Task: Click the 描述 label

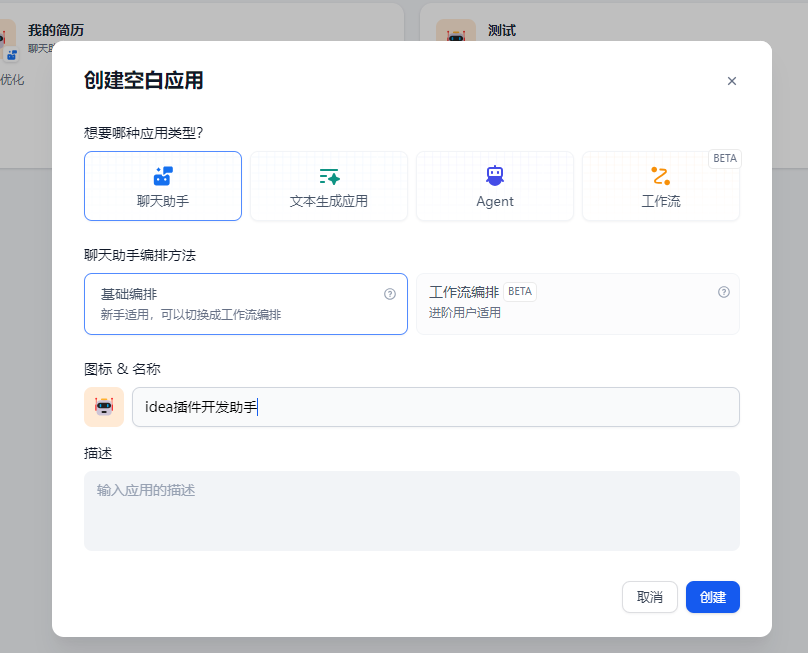Action: [98, 453]
